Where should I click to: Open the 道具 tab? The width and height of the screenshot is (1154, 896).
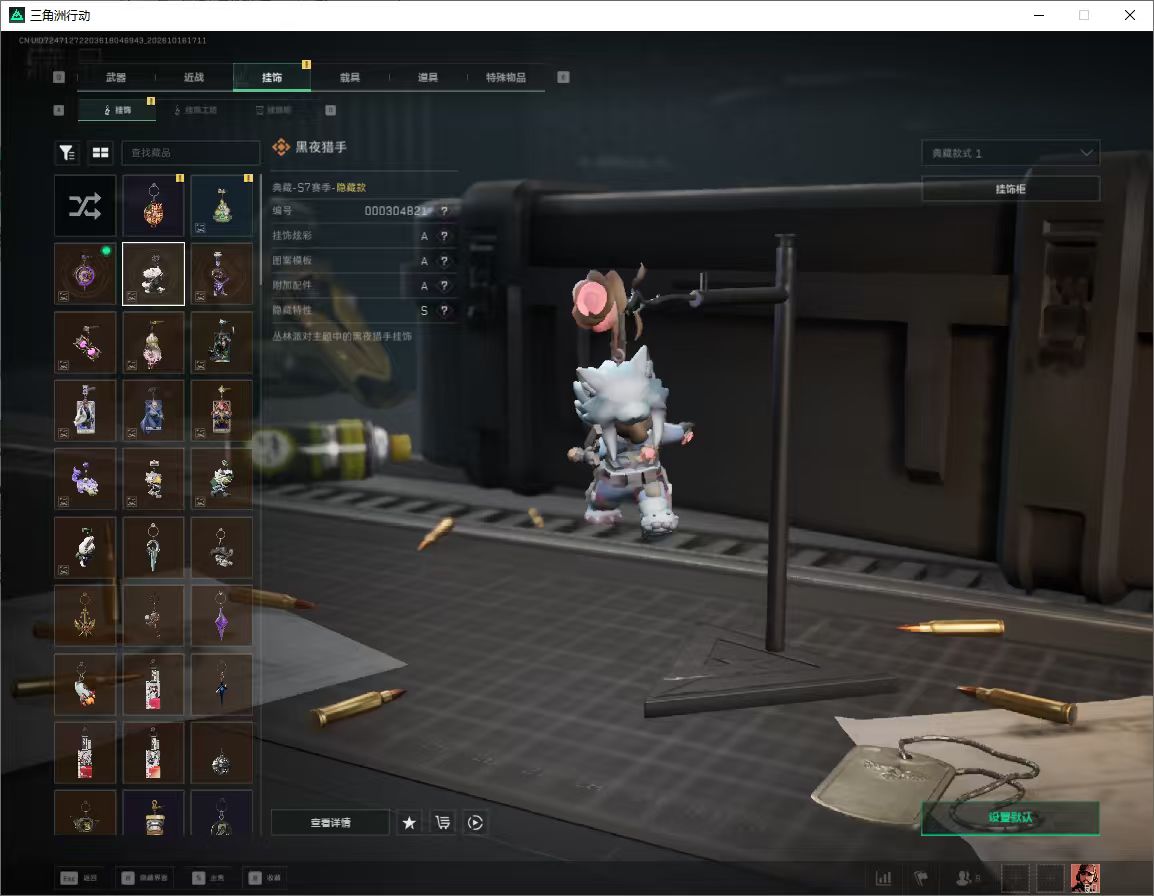(x=428, y=77)
